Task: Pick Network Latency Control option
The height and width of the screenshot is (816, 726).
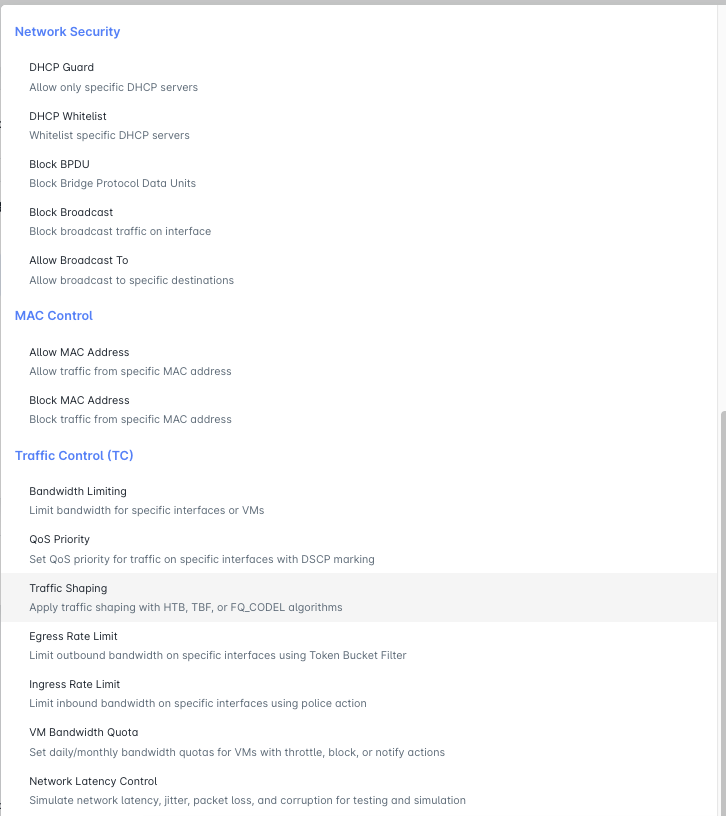Action: pos(93,781)
